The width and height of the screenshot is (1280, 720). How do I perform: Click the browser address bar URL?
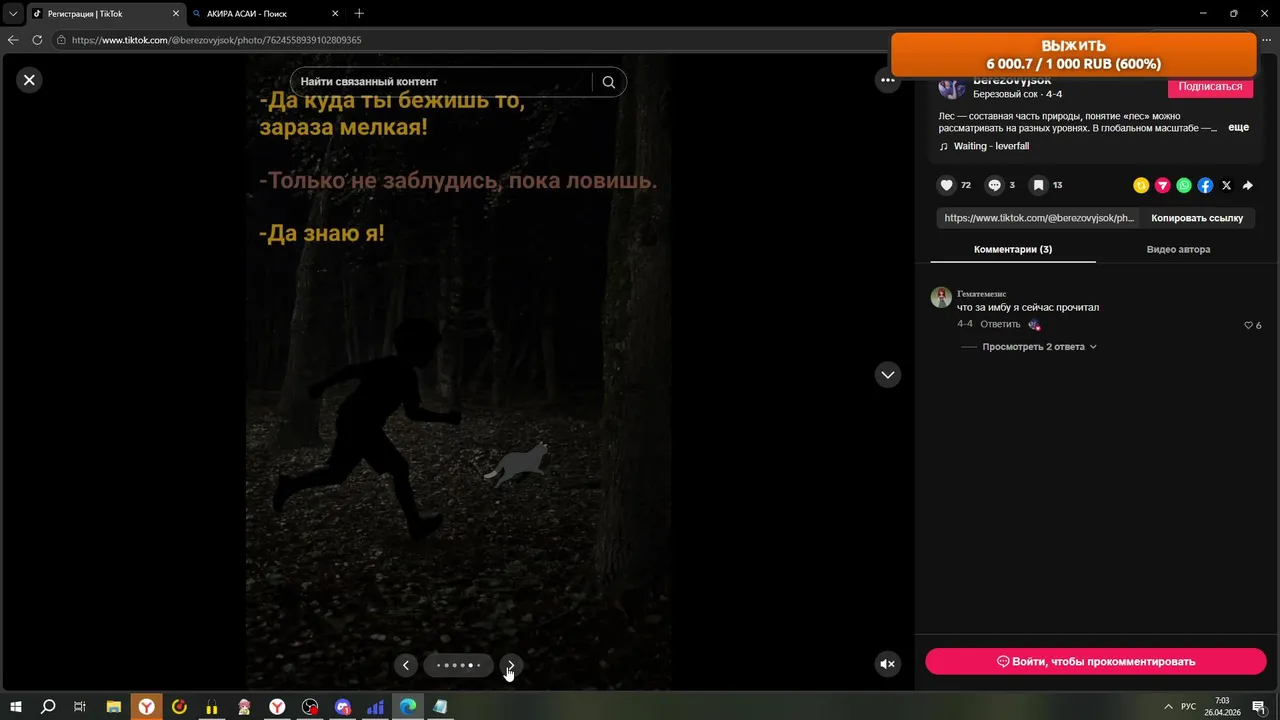pos(217,40)
